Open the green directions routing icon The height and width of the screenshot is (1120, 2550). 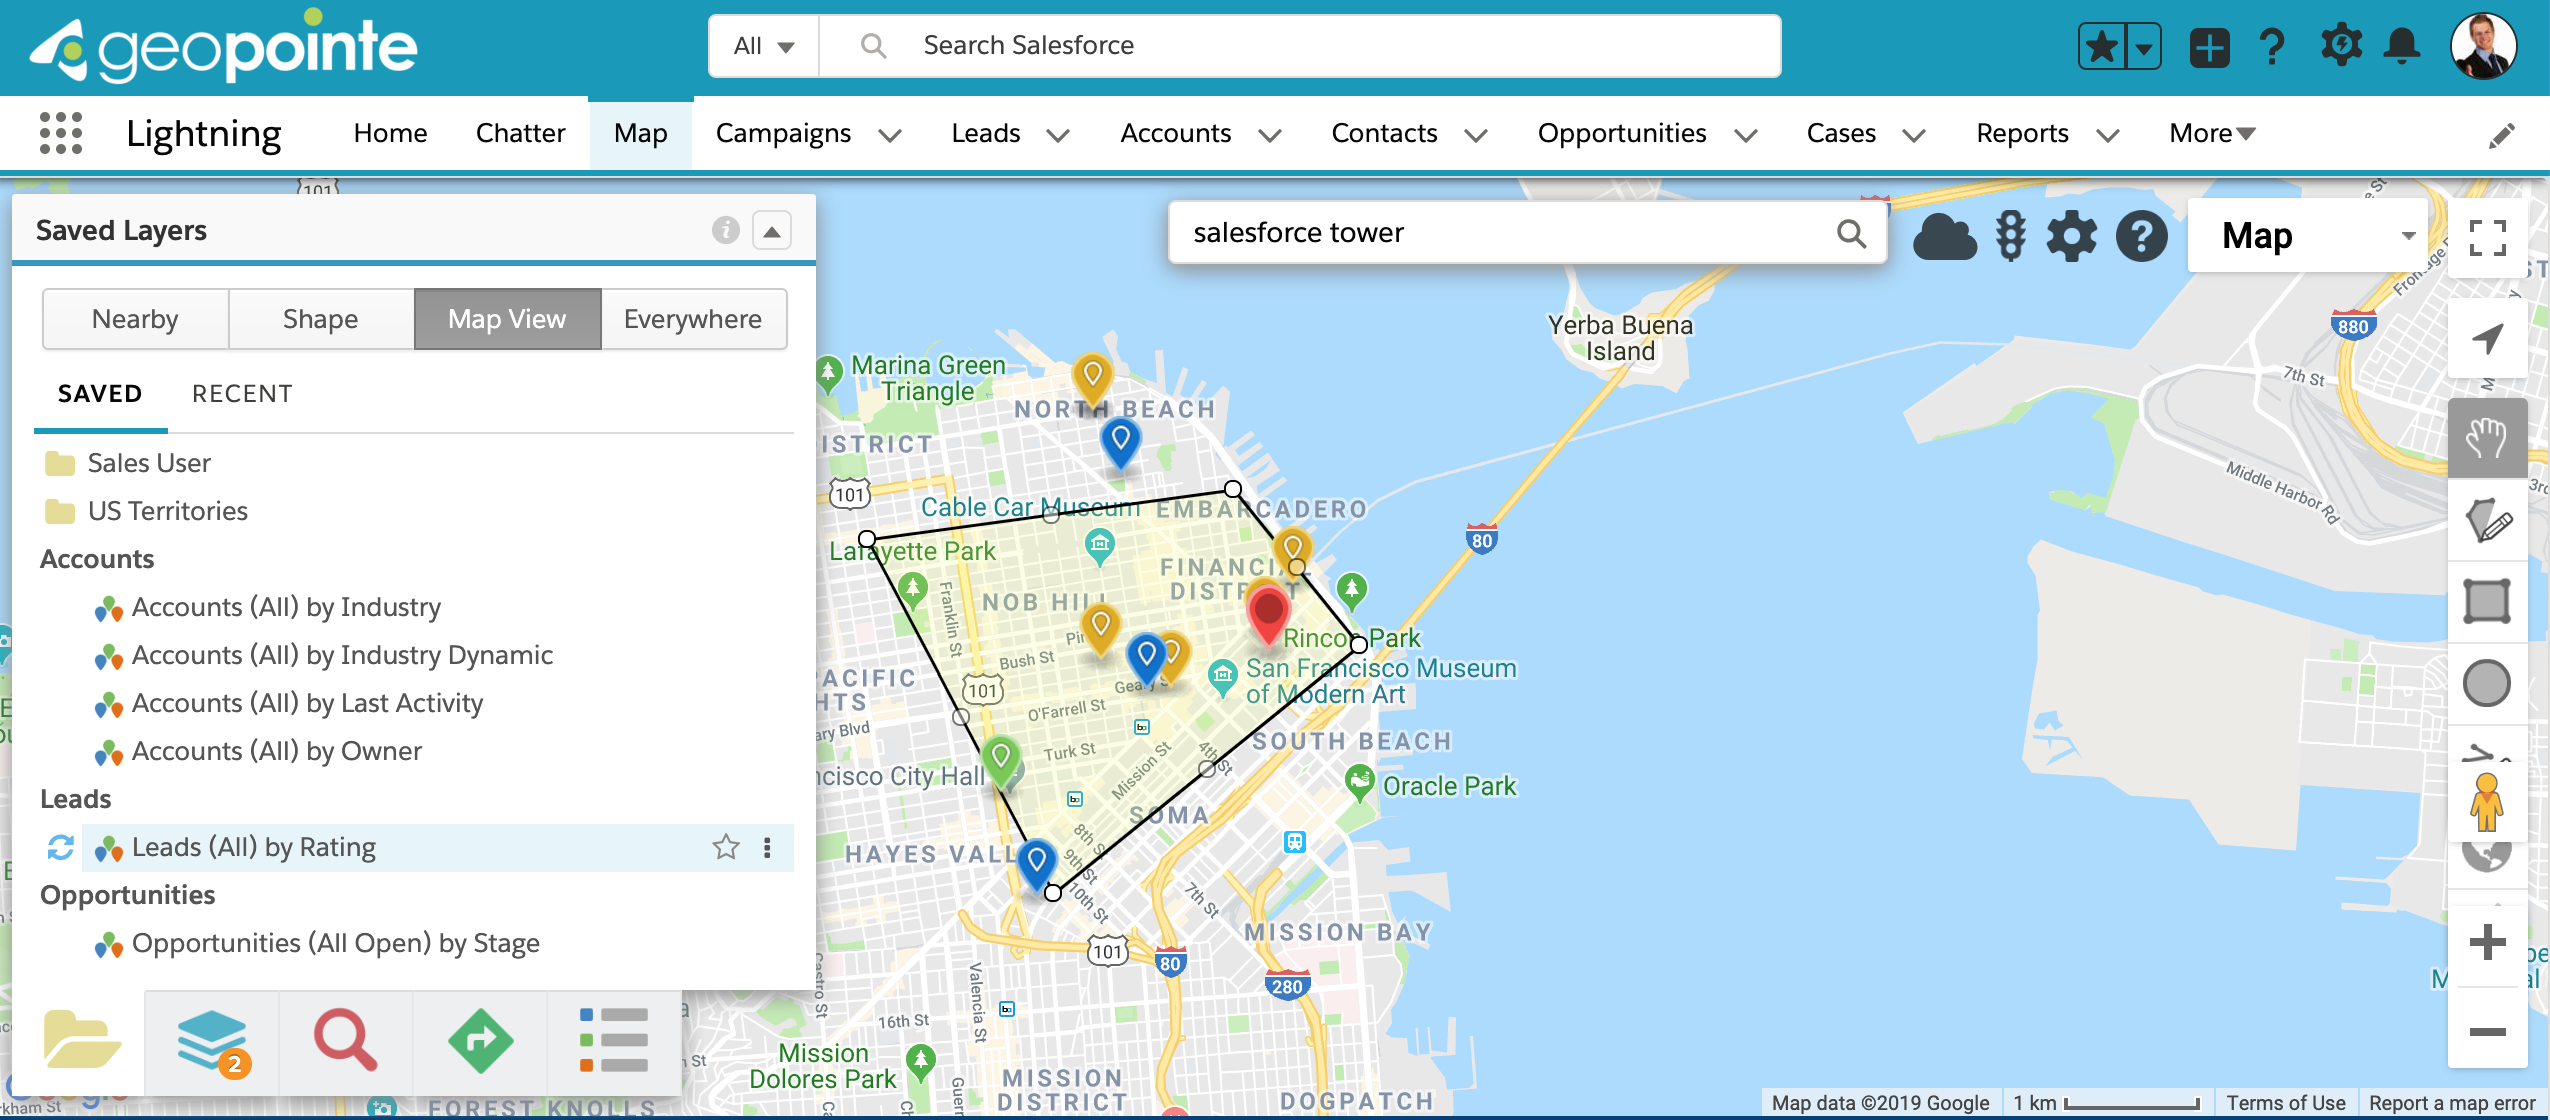point(480,1042)
